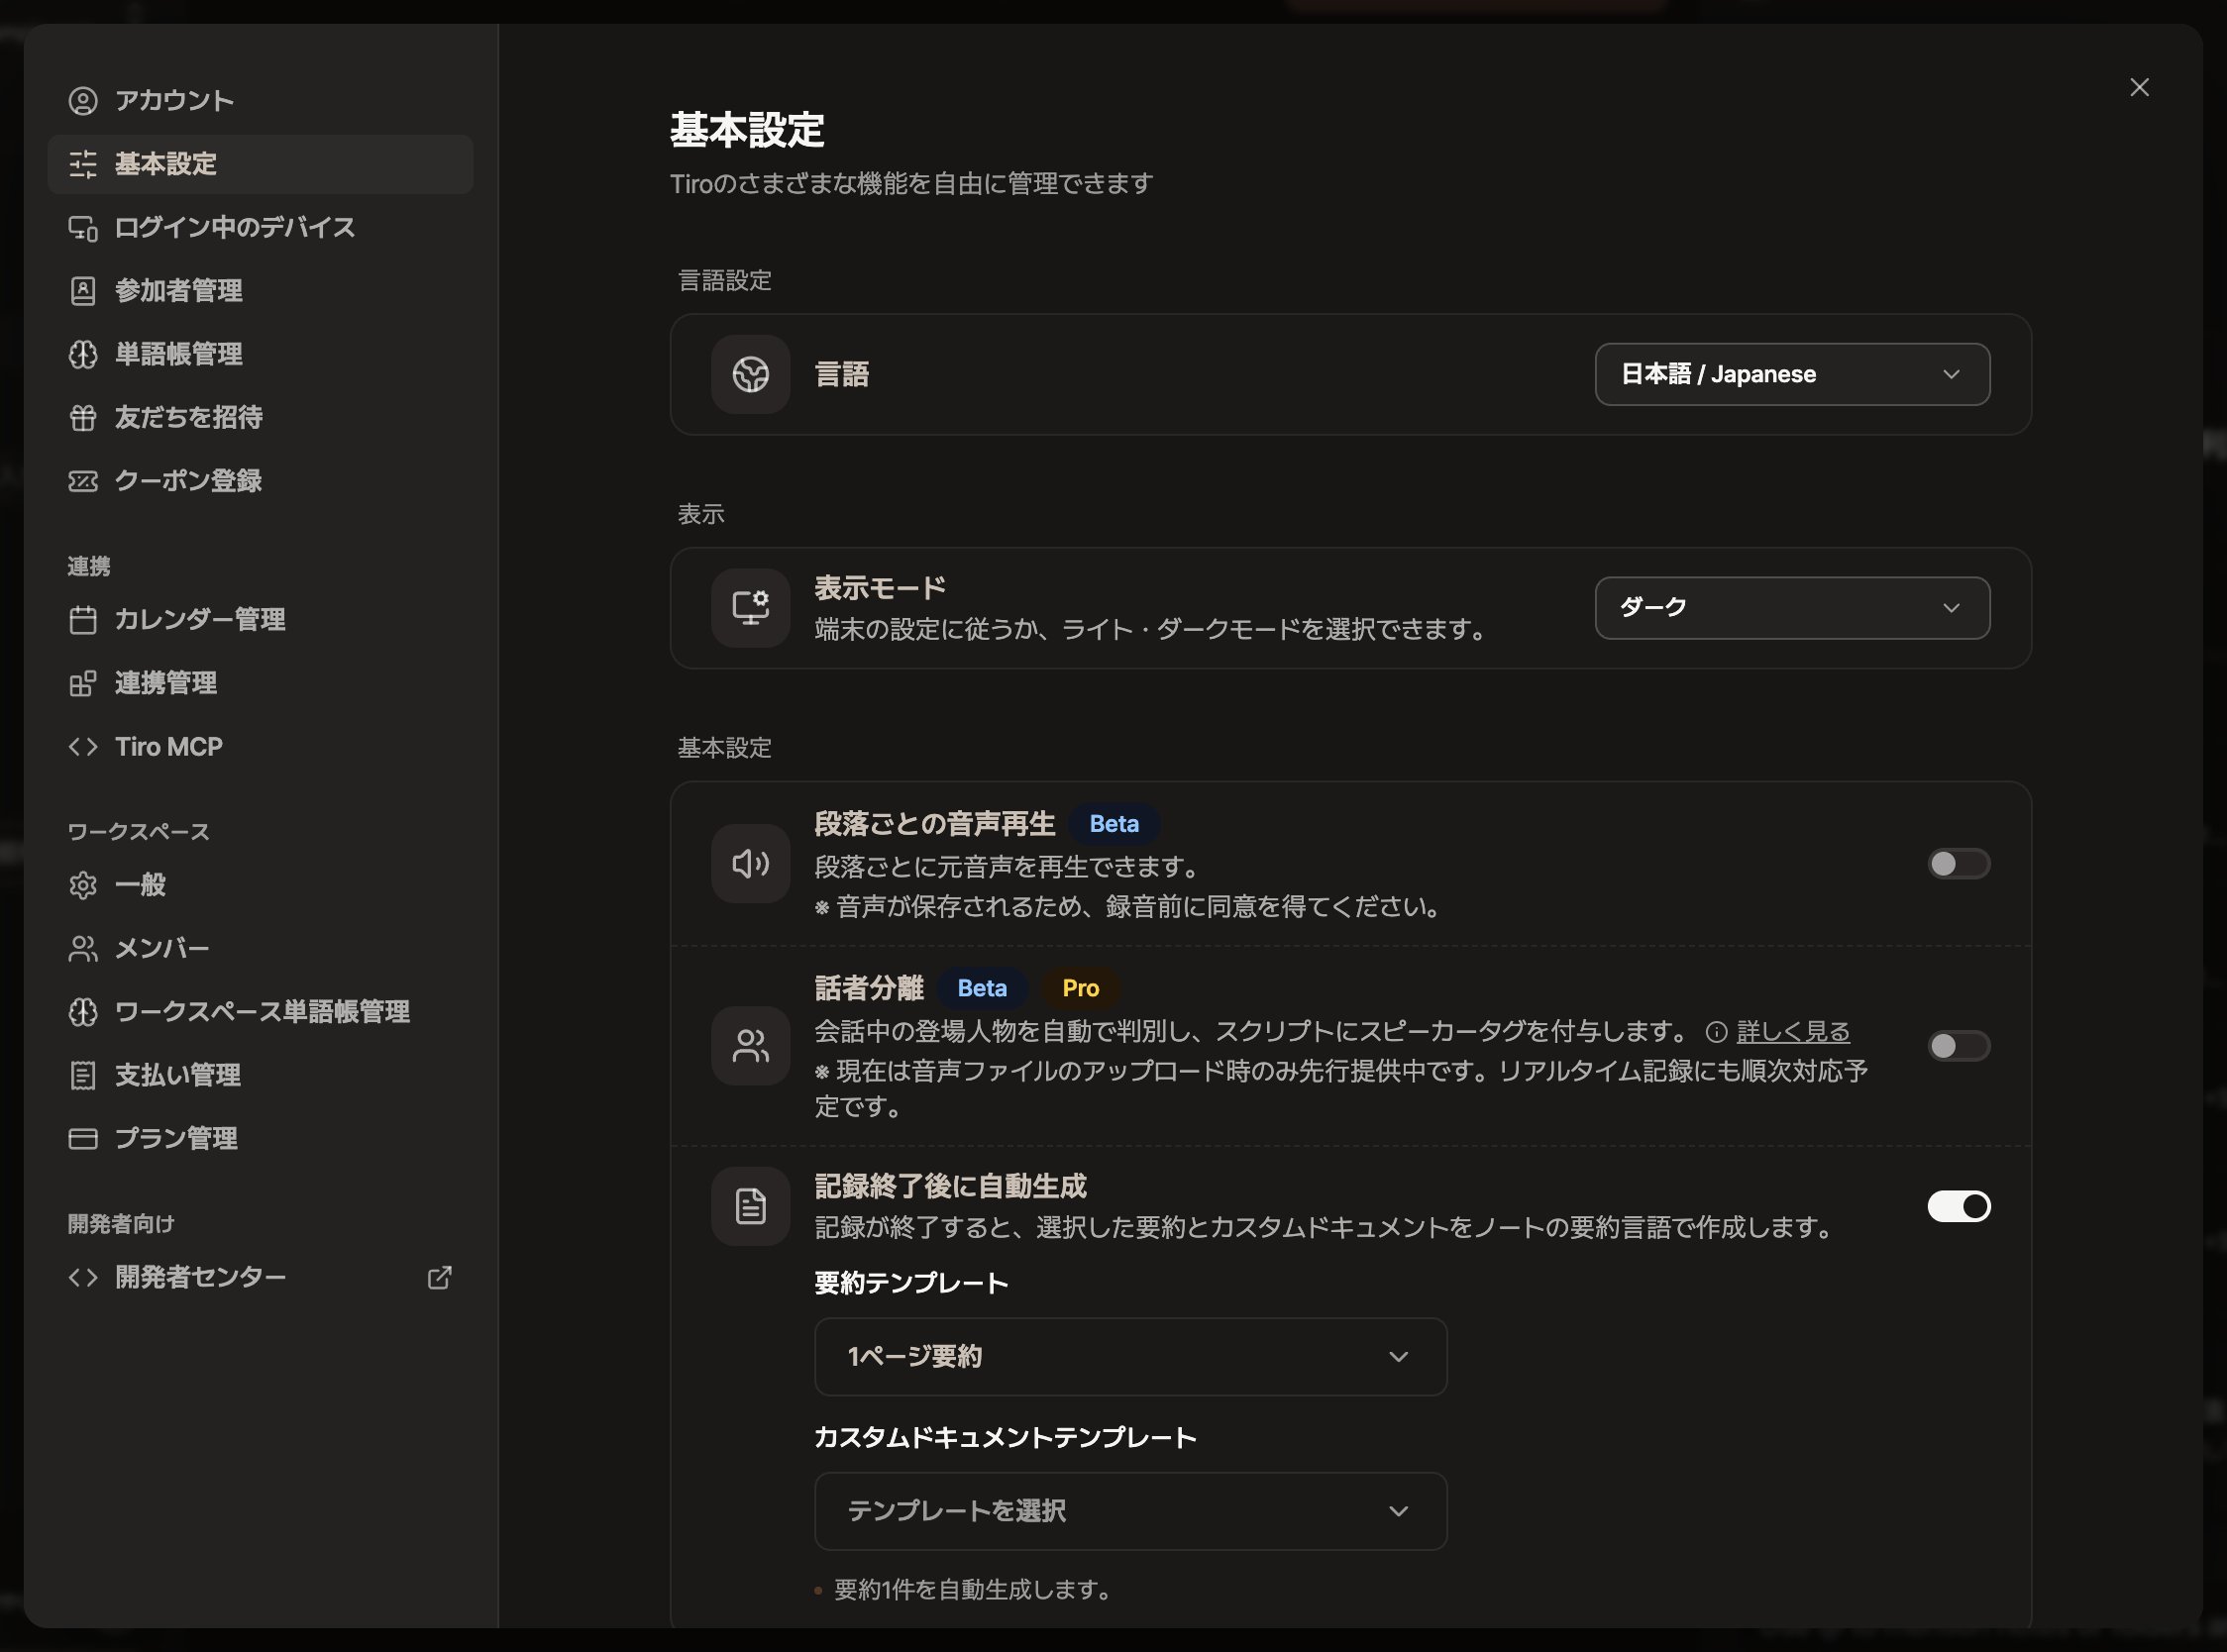This screenshot has width=2227, height=1652.
Task: Turn on the 話者分離 toggle
Action: [x=1958, y=1046]
